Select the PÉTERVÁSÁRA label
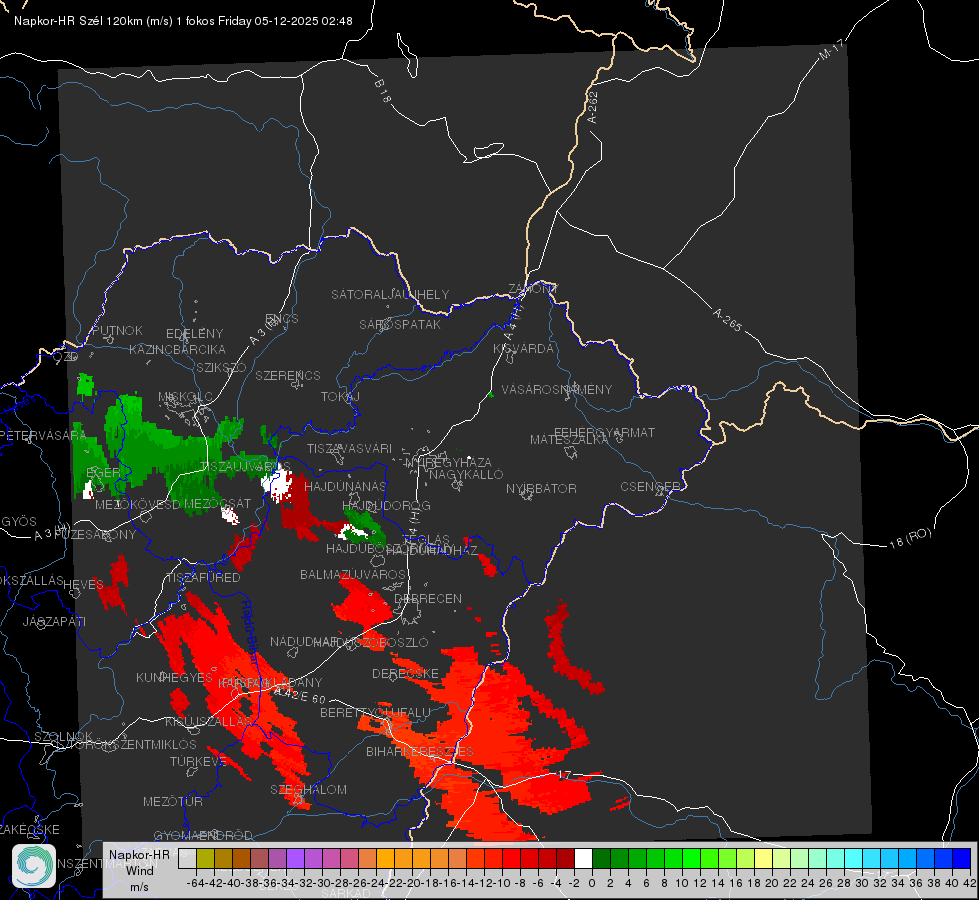979x900 pixels. pyautogui.click(x=43, y=435)
